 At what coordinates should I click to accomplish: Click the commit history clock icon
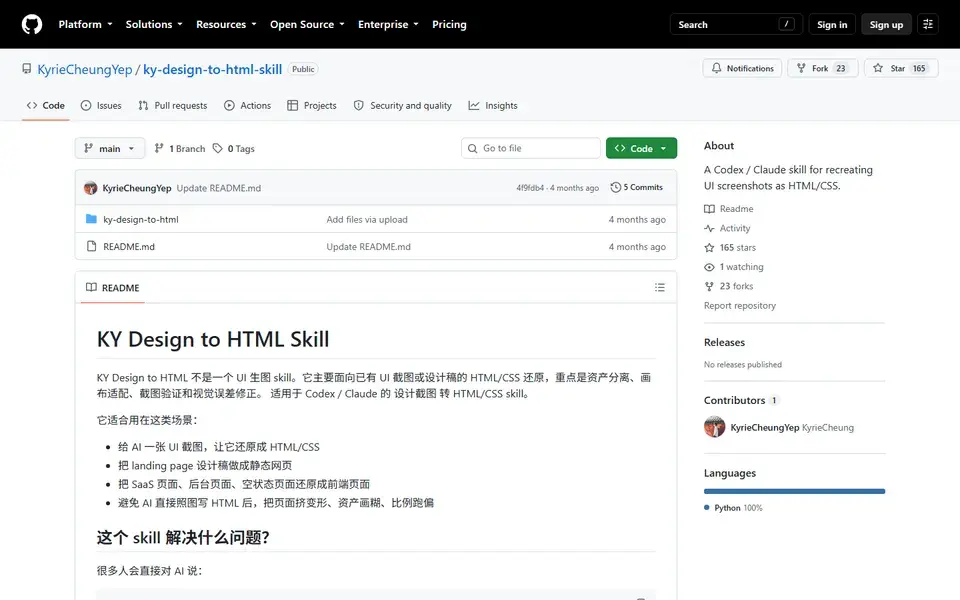click(x=615, y=187)
